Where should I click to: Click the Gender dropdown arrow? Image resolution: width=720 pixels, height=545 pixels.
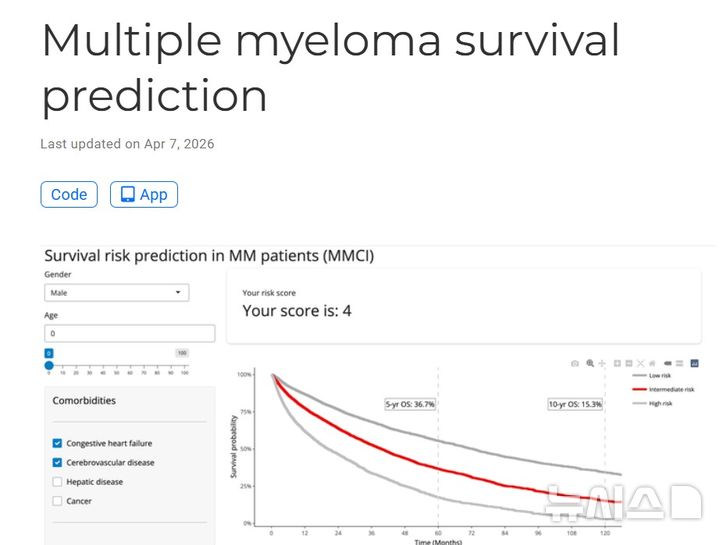pos(178,292)
